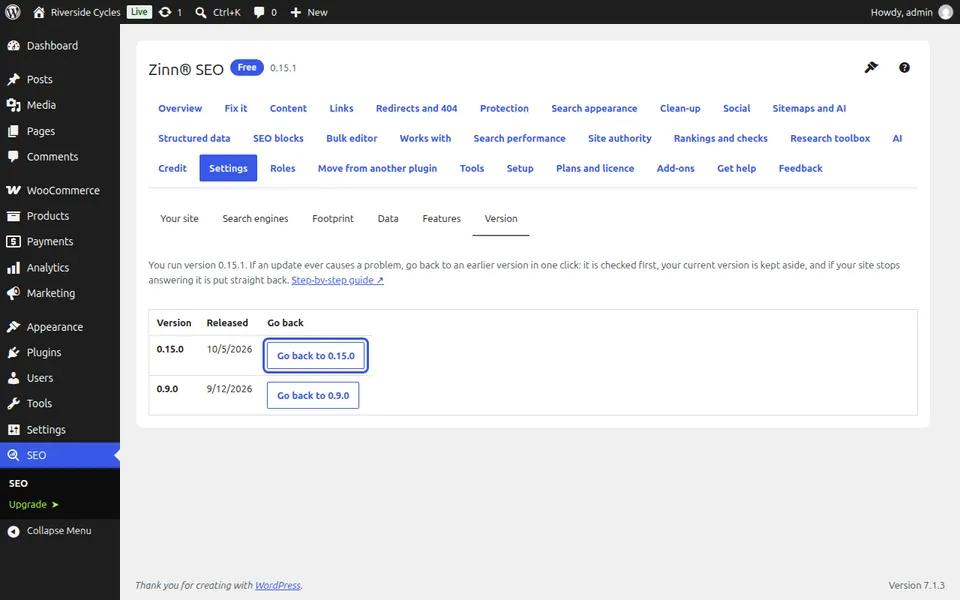Open Marketing in the sidebar
This screenshot has width=960, height=600.
60,293
